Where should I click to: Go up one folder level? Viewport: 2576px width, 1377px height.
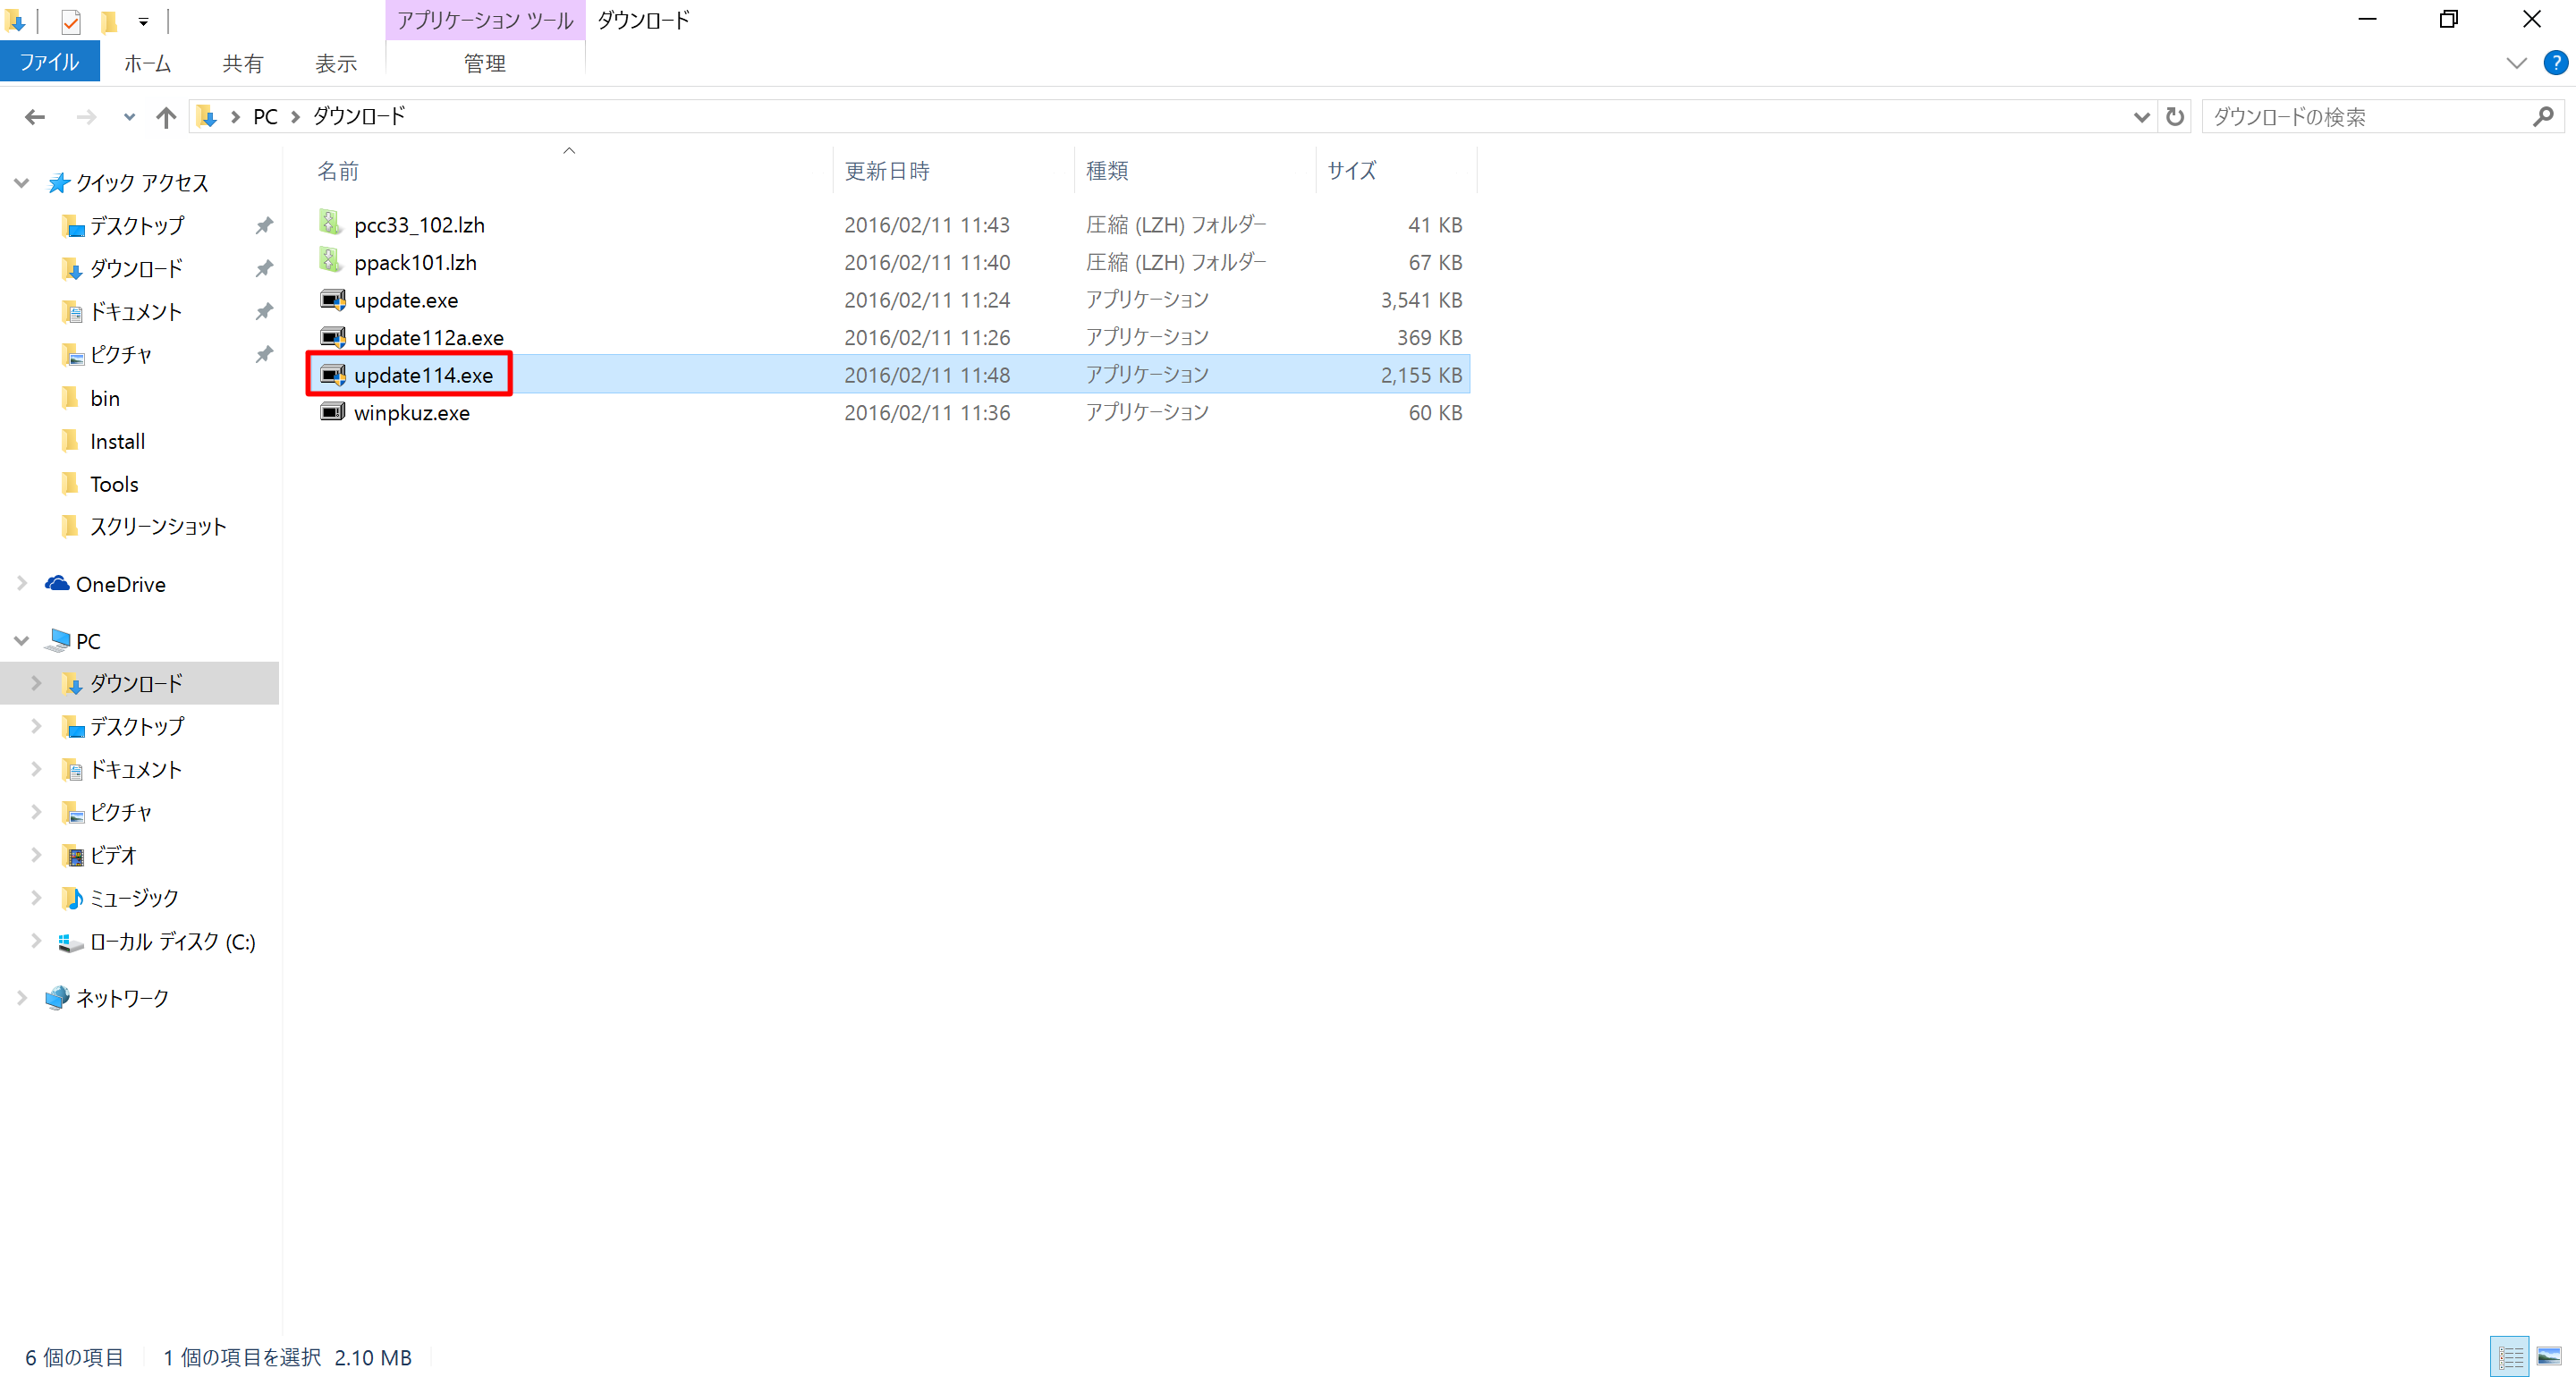coord(166,117)
